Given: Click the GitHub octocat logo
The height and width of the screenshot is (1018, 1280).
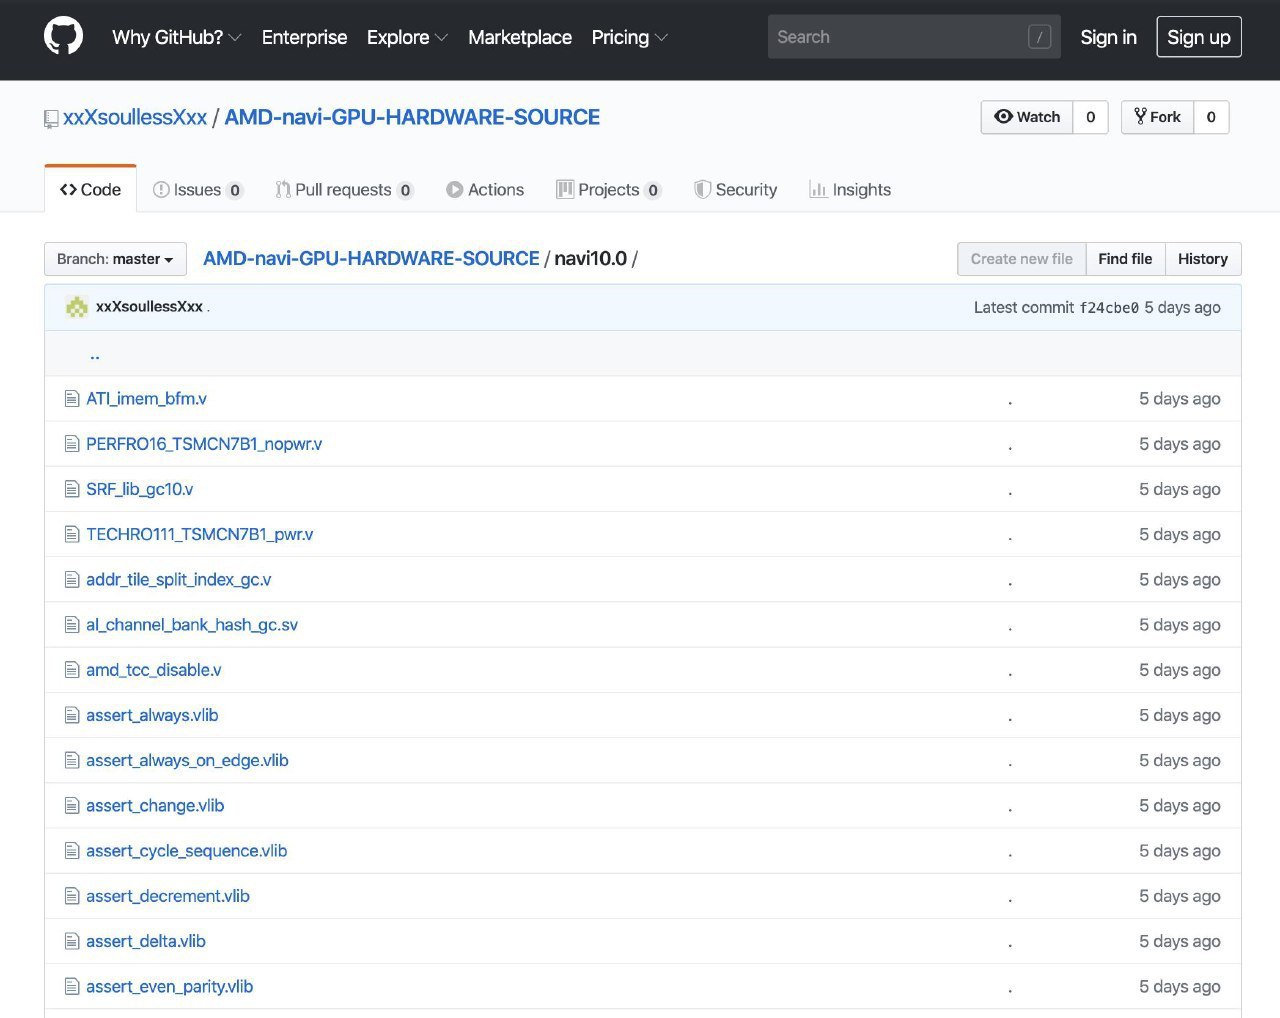Looking at the screenshot, I should [63, 37].
